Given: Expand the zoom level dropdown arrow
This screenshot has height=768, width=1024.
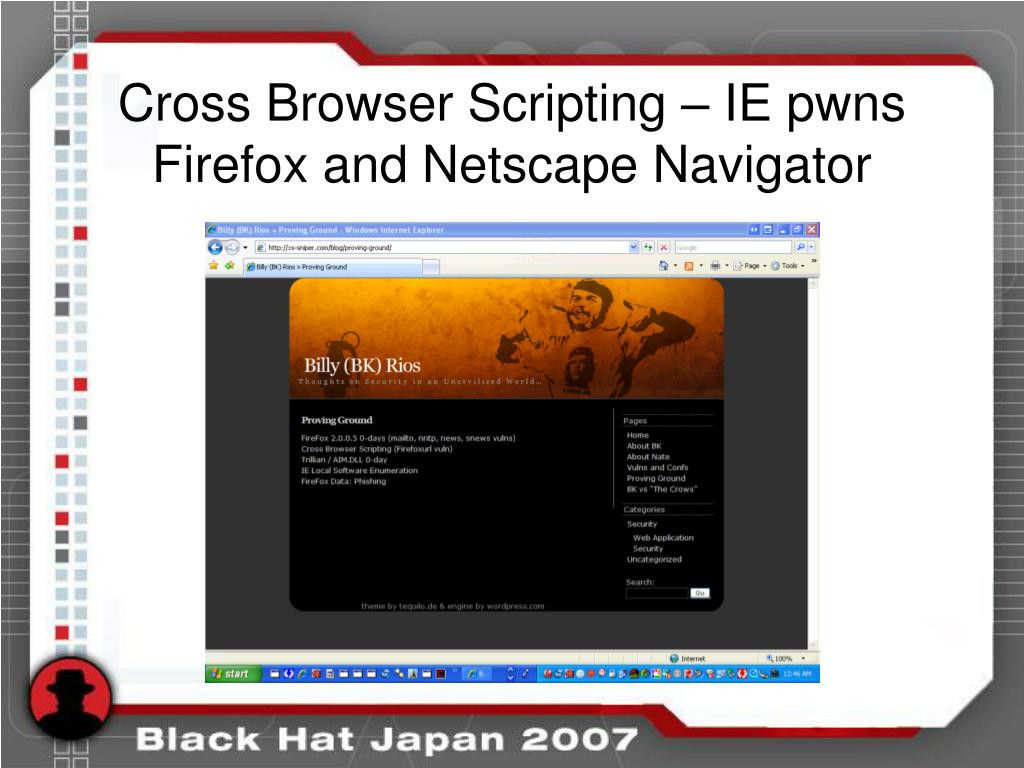Looking at the screenshot, I should click(803, 658).
